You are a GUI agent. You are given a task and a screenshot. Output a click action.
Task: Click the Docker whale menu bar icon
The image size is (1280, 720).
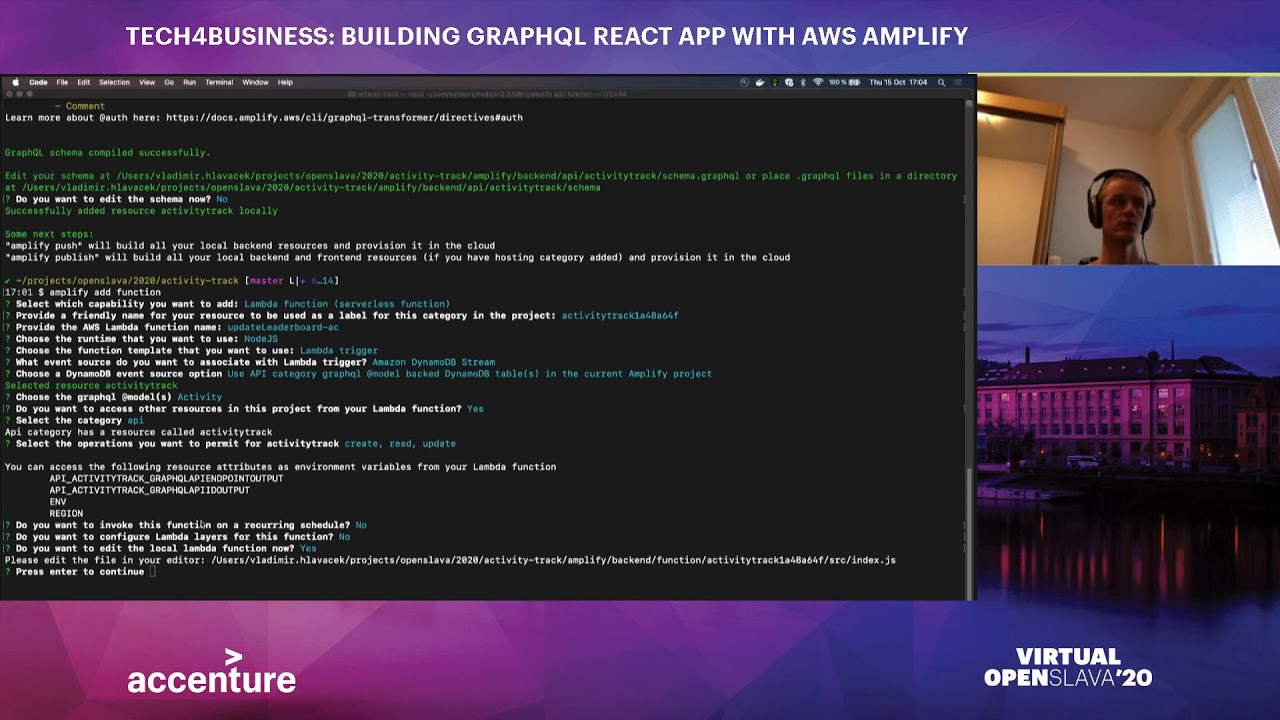(x=760, y=82)
